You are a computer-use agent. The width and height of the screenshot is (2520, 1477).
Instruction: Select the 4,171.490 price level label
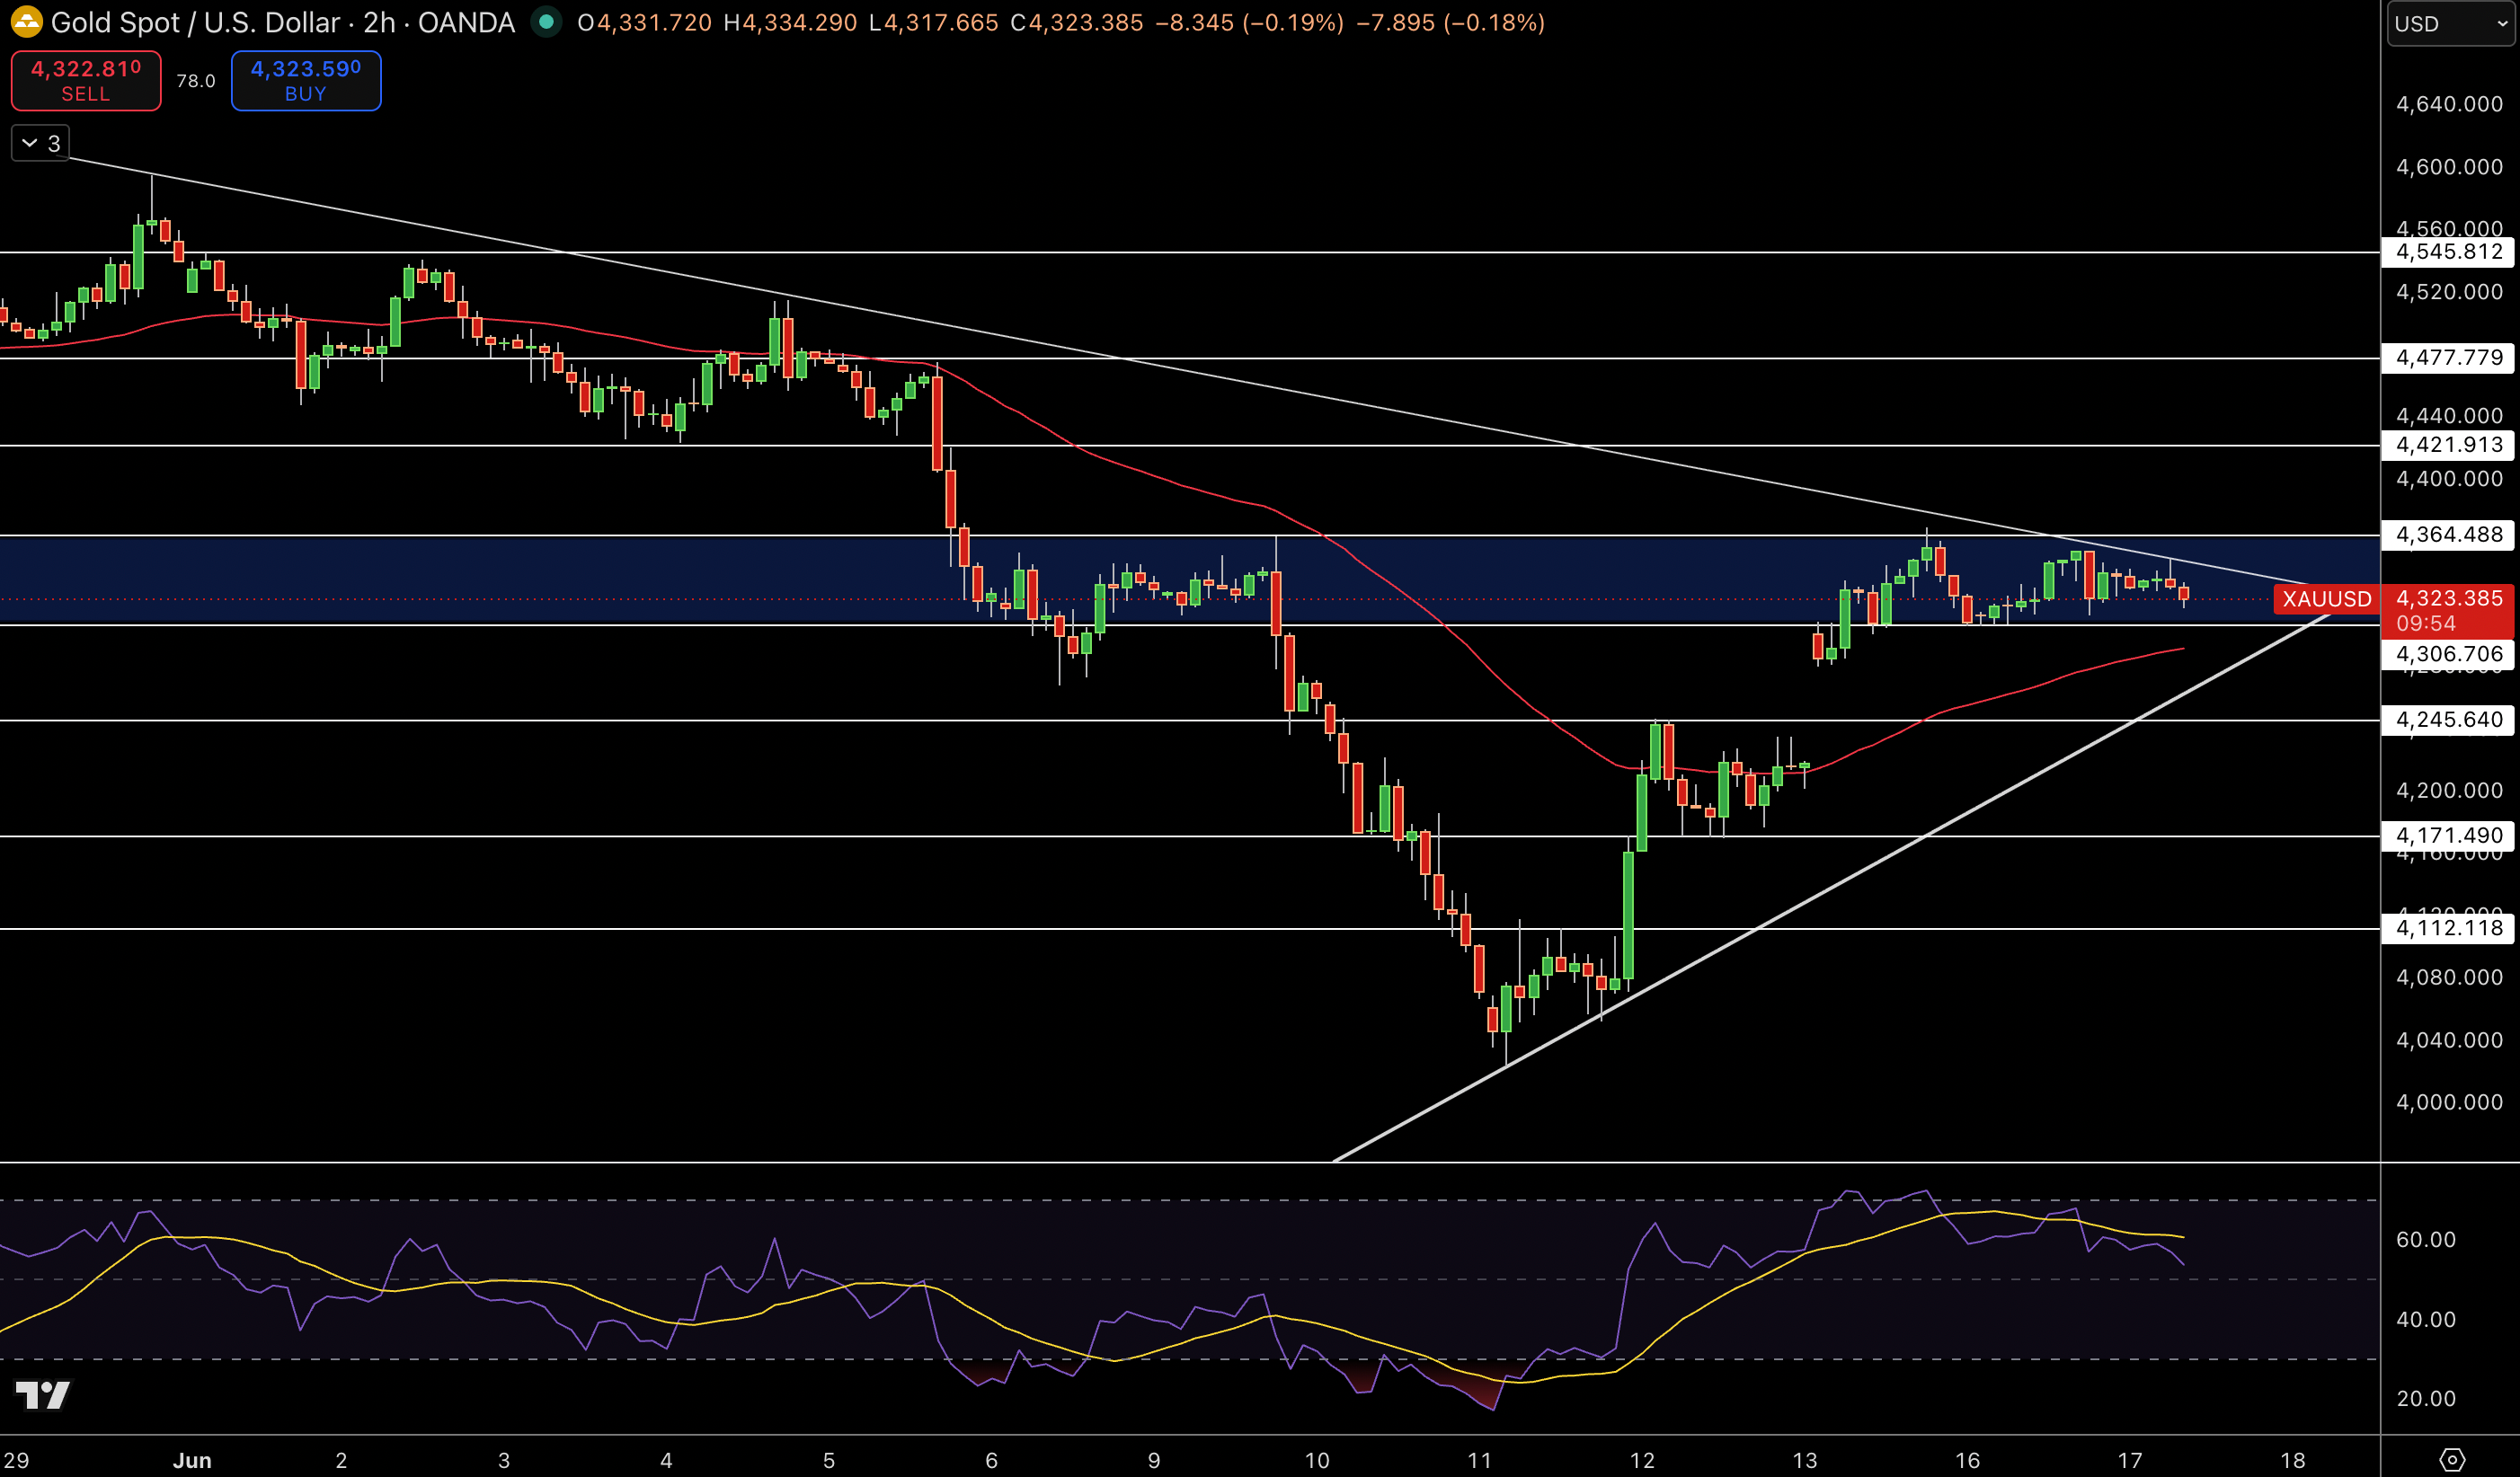[2449, 836]
